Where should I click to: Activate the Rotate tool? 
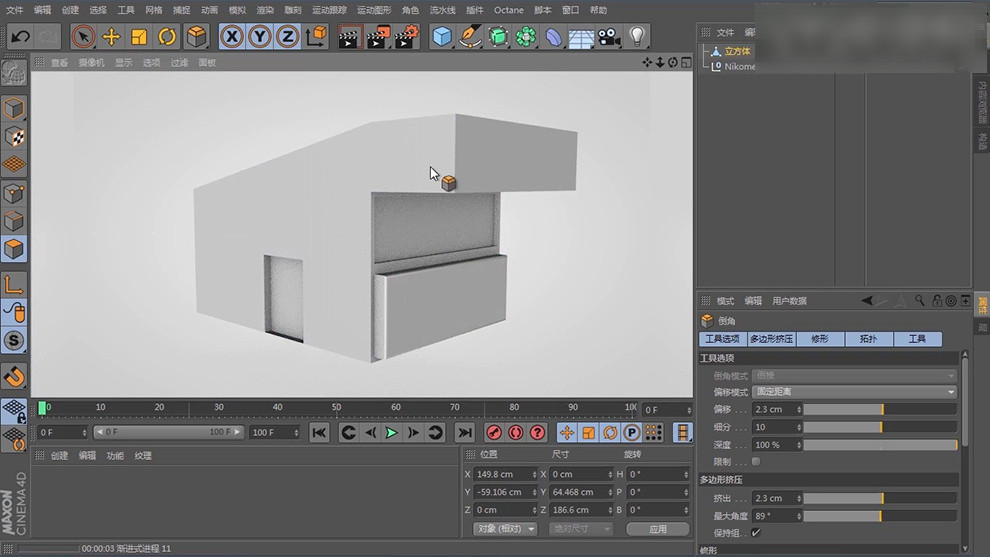(167, 37)
